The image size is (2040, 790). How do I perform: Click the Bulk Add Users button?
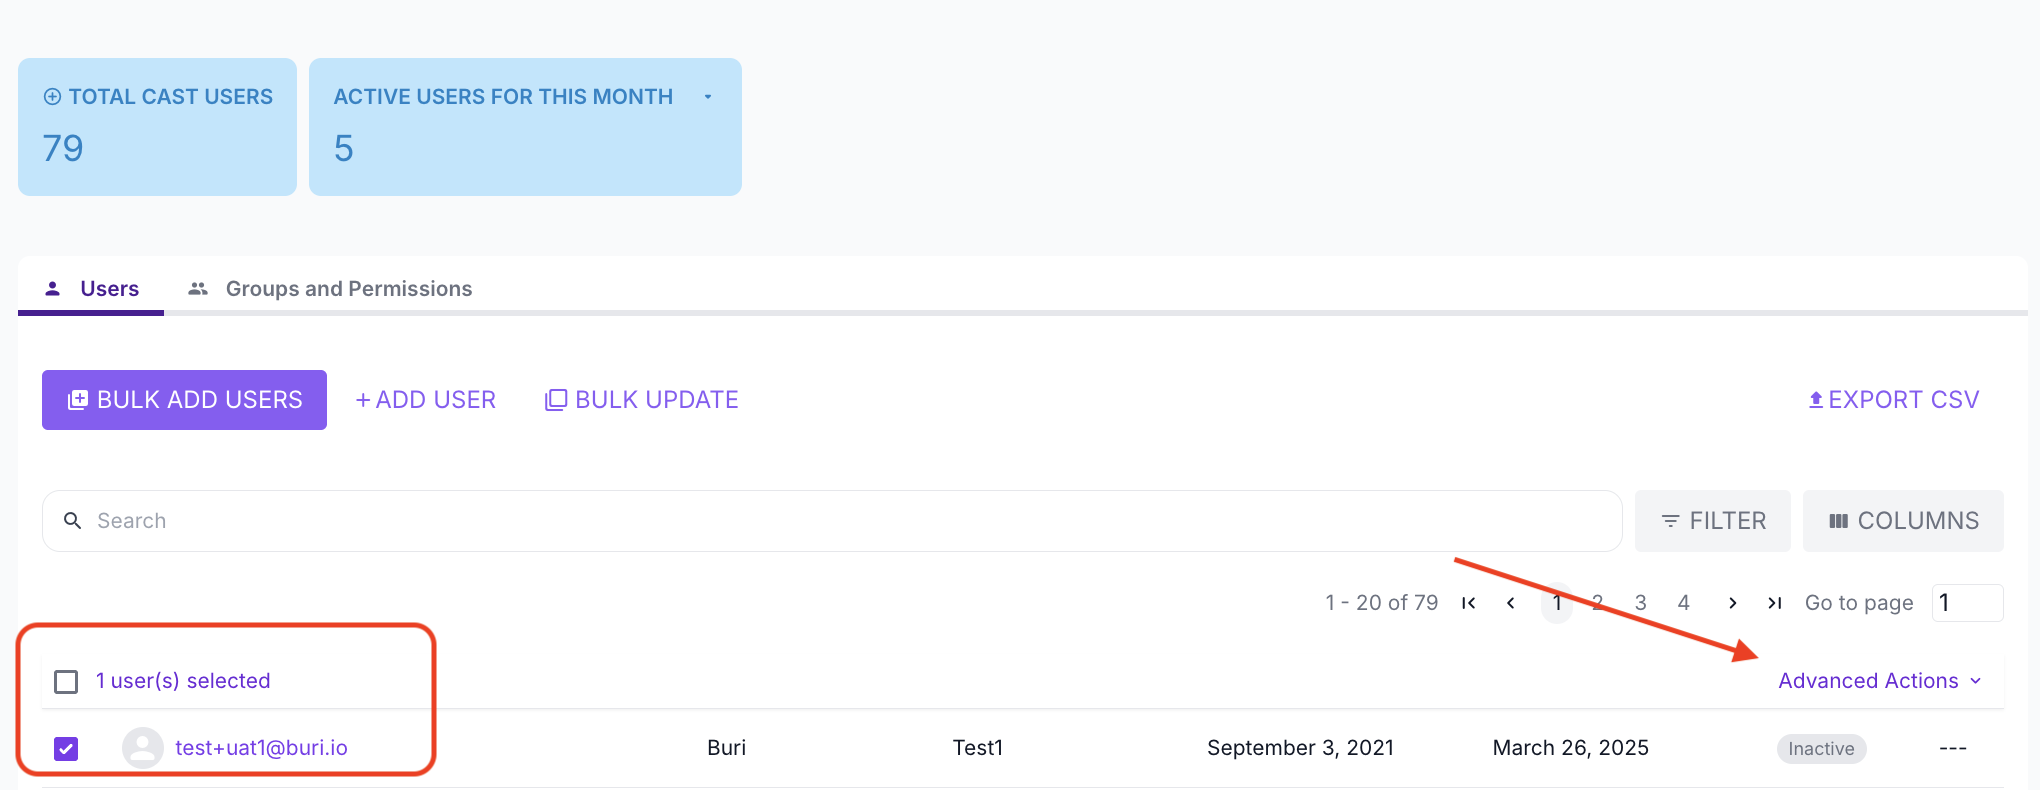tap(184, 400)
